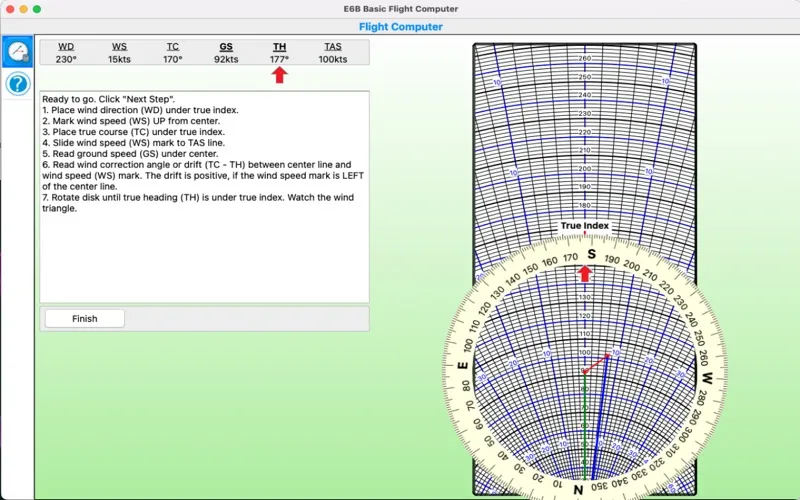Click the instruction text area
The width and height of the screenshot is (800, 500).
click(x=205, y=197)
